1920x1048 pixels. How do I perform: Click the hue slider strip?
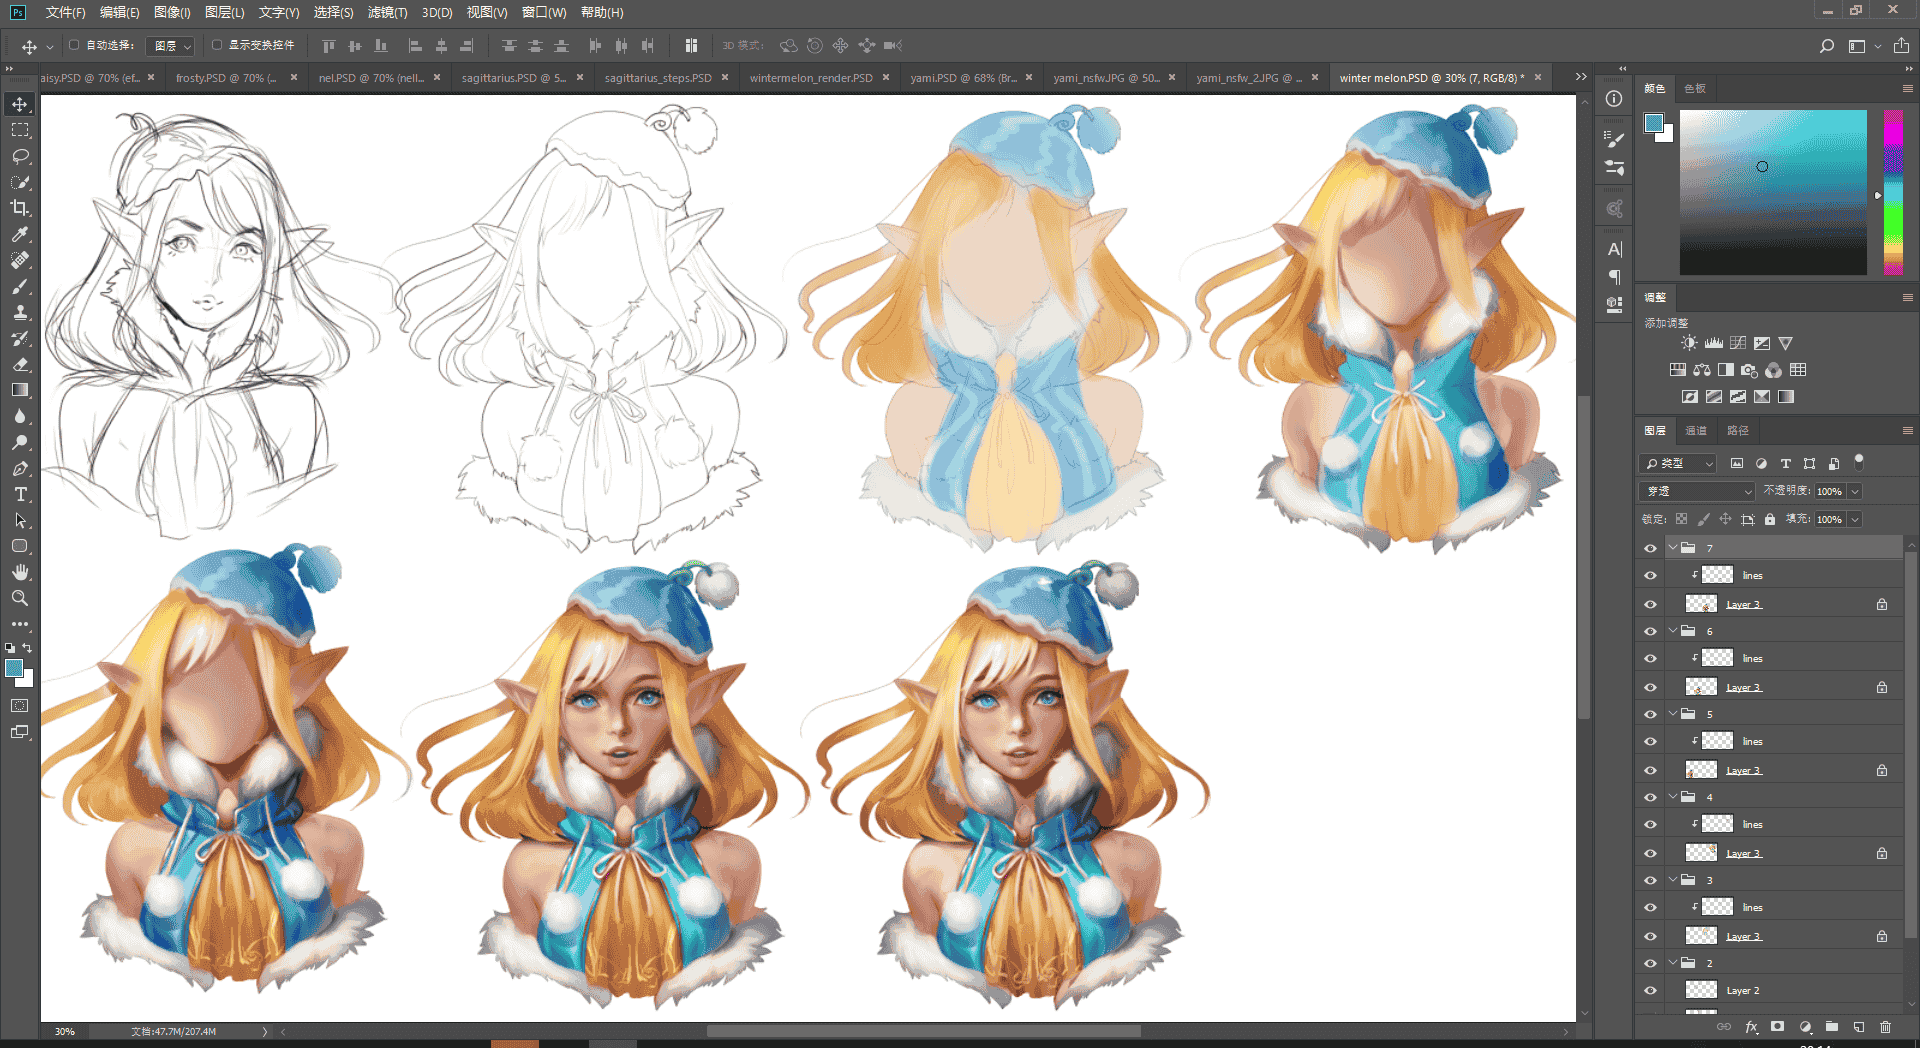[1893, 192]
